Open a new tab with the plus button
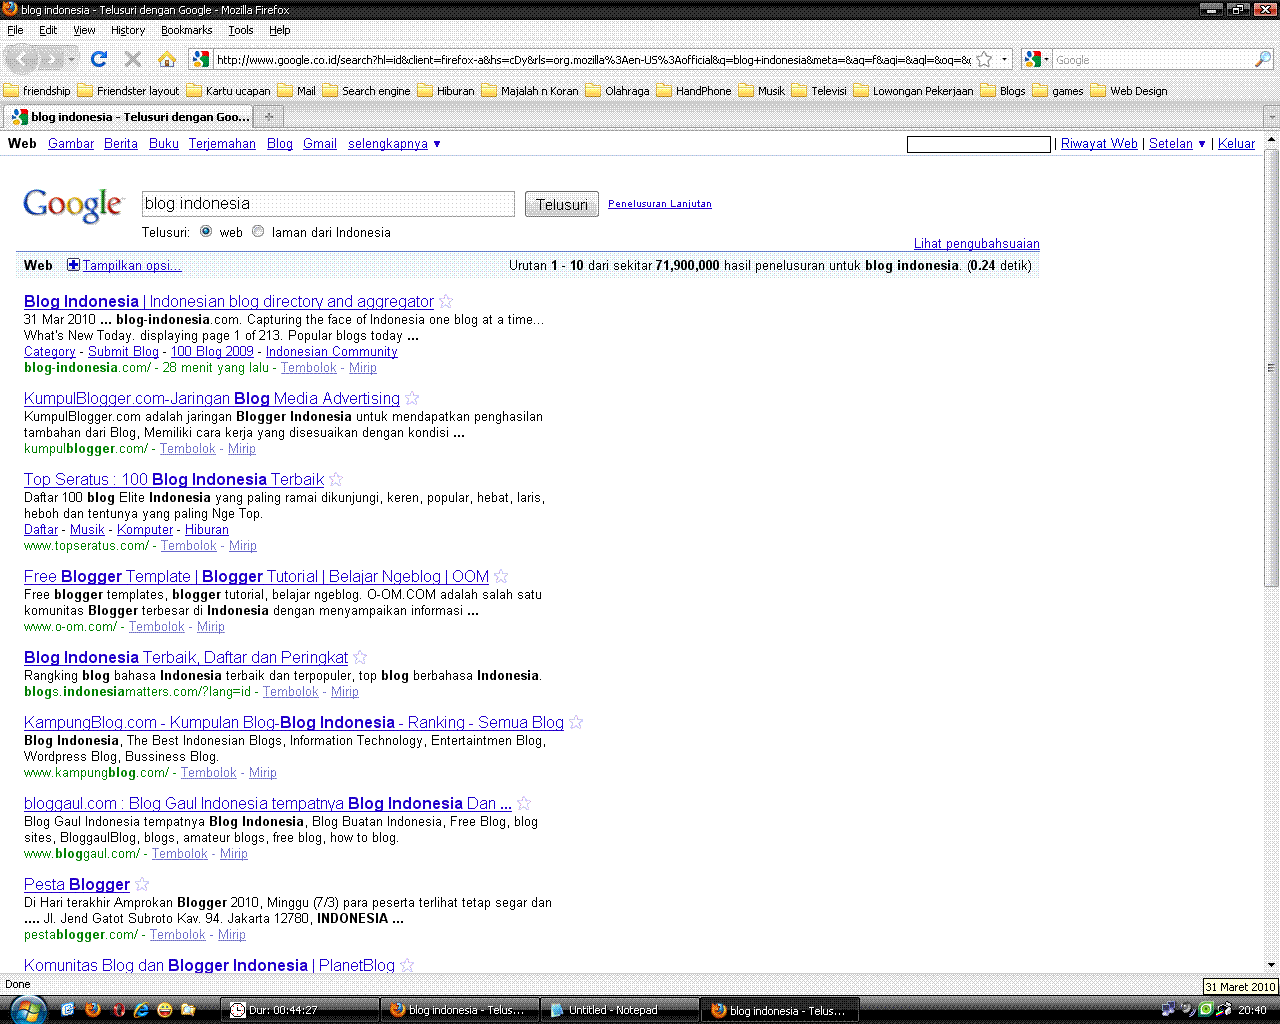1280x1024 pixels. click(268, 117)
